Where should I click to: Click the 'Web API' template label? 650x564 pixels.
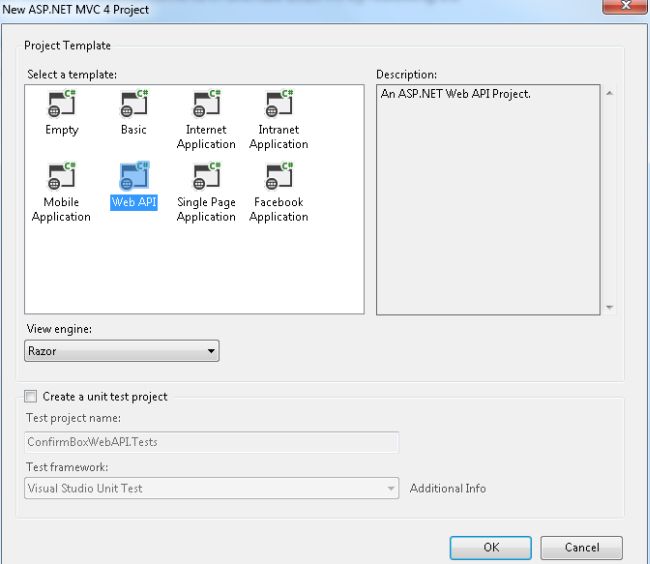(134, 202)
